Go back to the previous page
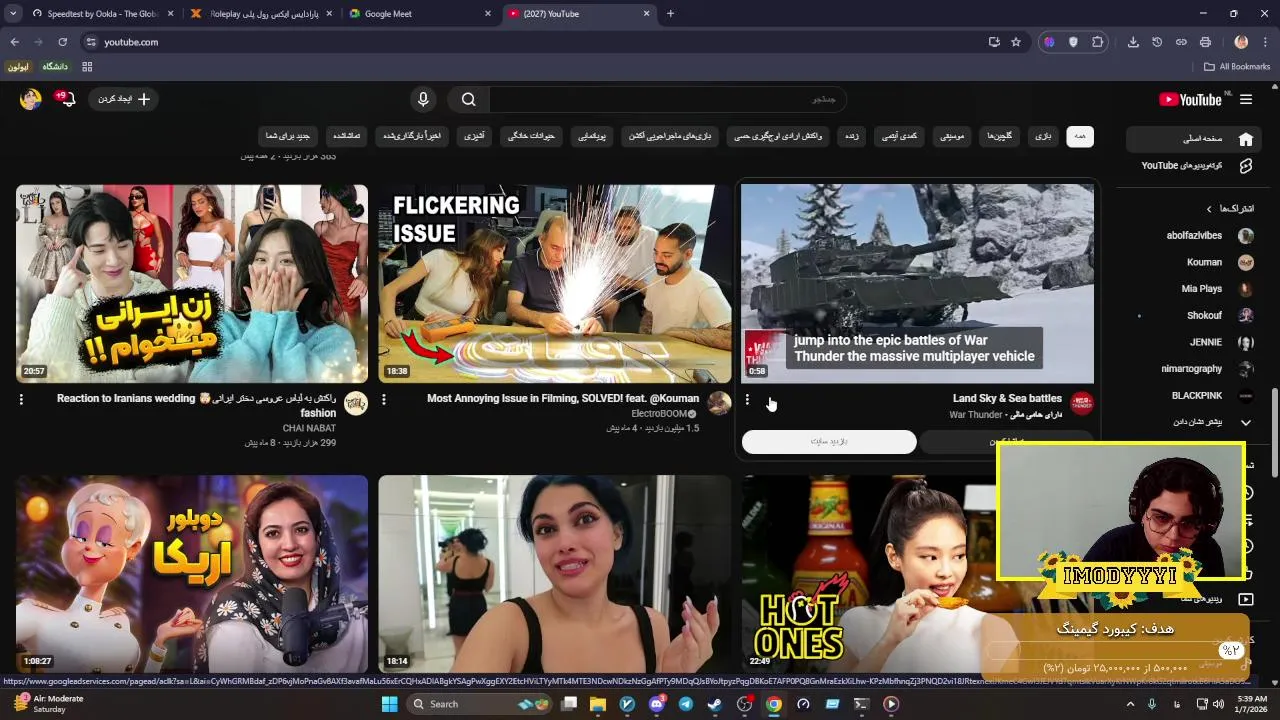 (x=14, y=42)
